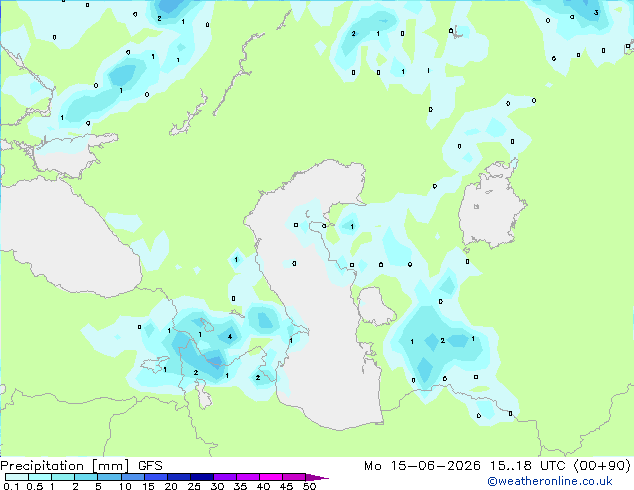Viewport: 634px width, 490px height.
Task: Click the 35–40 mm violet swatch
Action: click(247, 477)
